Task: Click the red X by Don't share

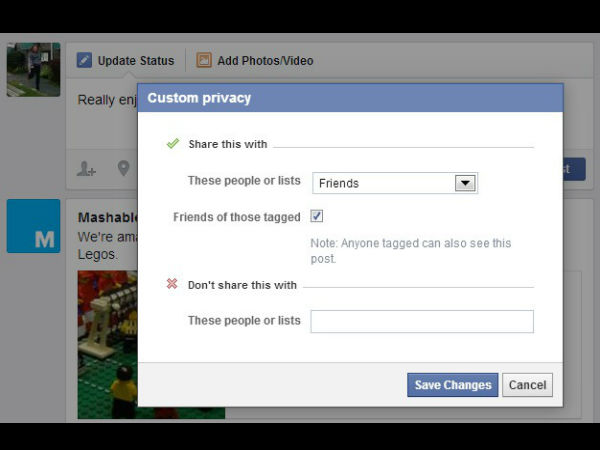Action: (x=172, y=284)
